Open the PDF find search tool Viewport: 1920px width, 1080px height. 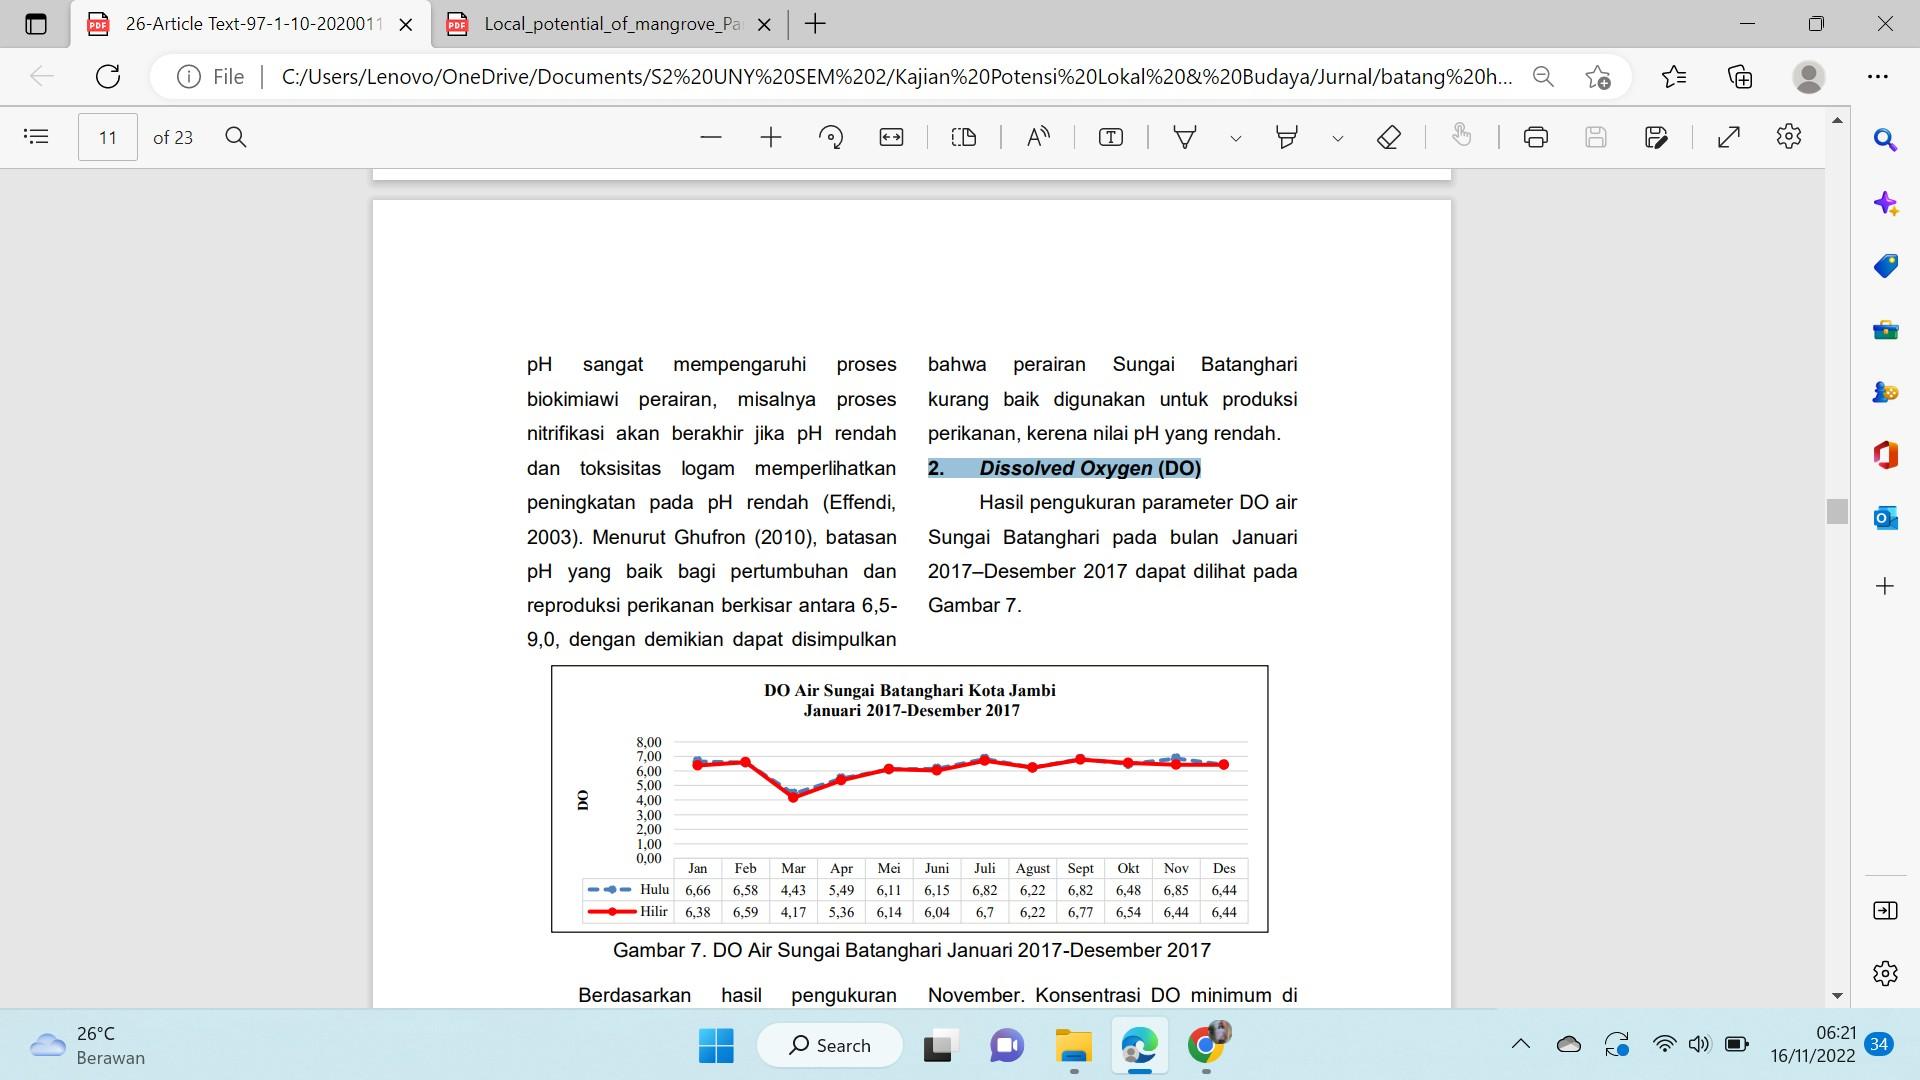[236, 137]
